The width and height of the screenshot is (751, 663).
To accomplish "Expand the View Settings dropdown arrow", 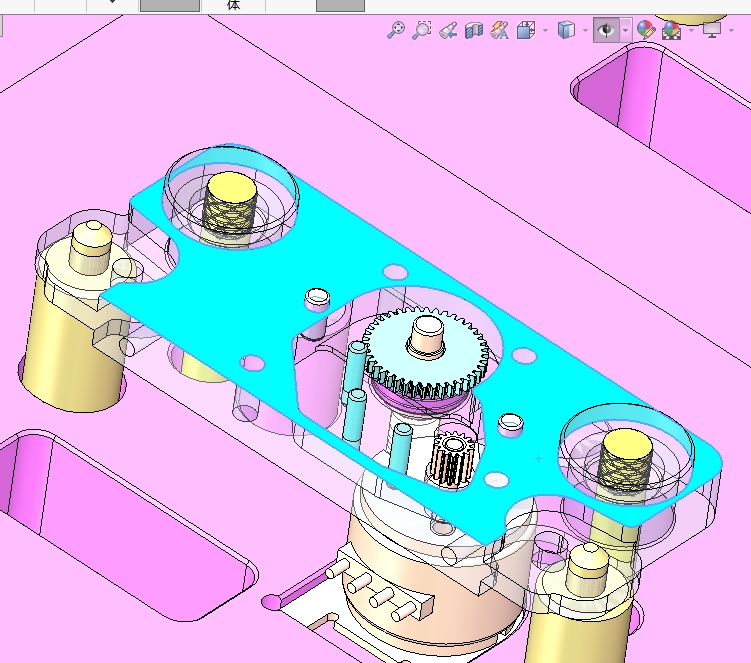I will click(x=731, y=31).
